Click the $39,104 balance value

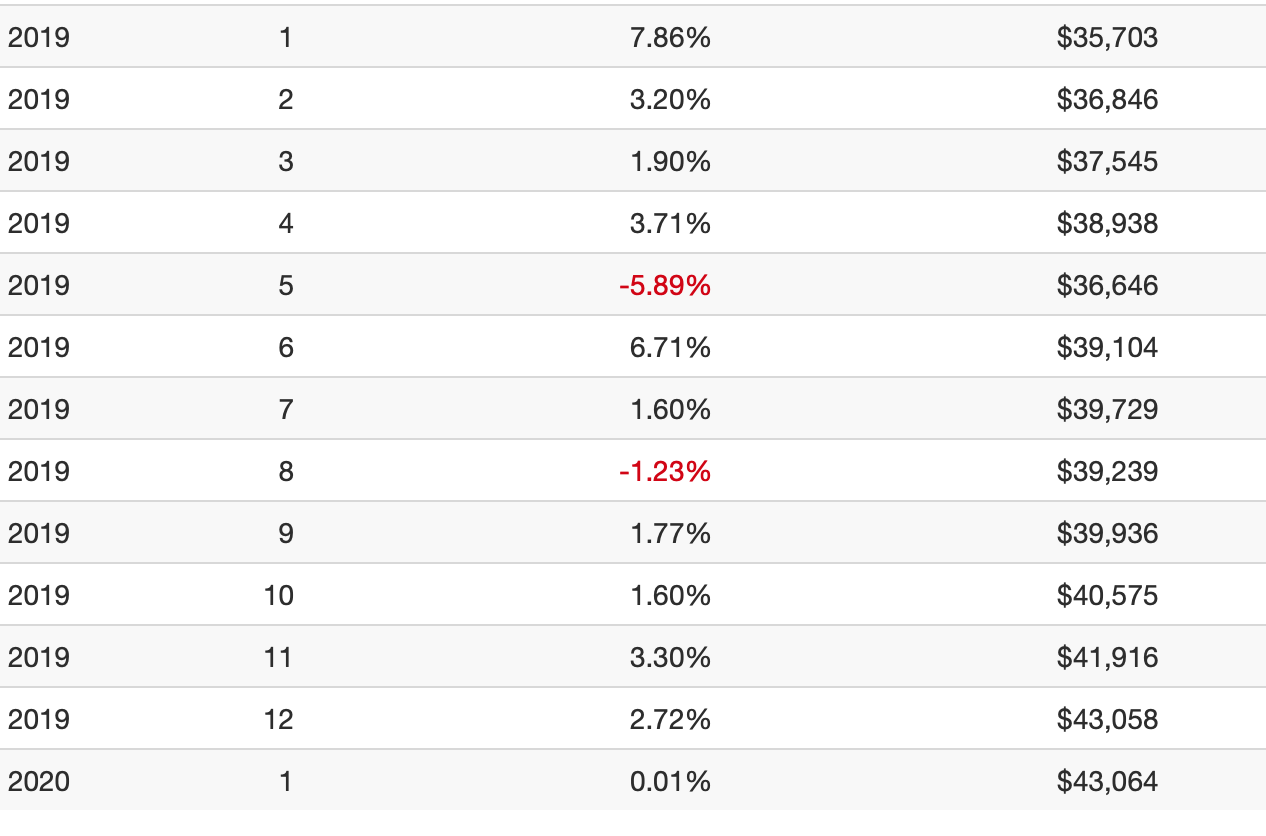[1107, 347]
